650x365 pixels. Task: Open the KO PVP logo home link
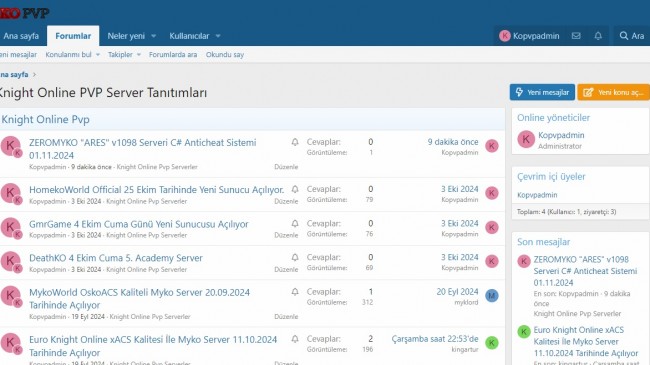click(x=24, y=13)
